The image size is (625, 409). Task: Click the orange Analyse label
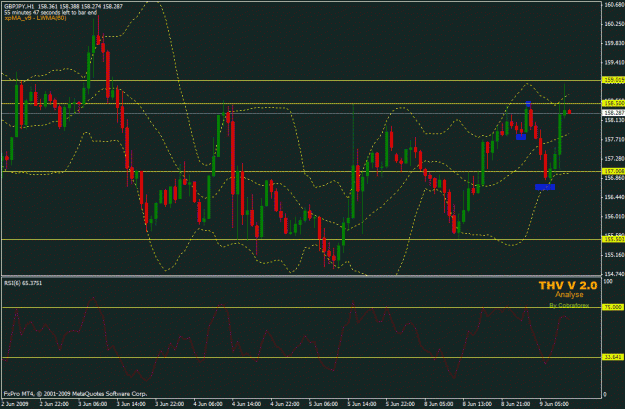pos(569,295)
